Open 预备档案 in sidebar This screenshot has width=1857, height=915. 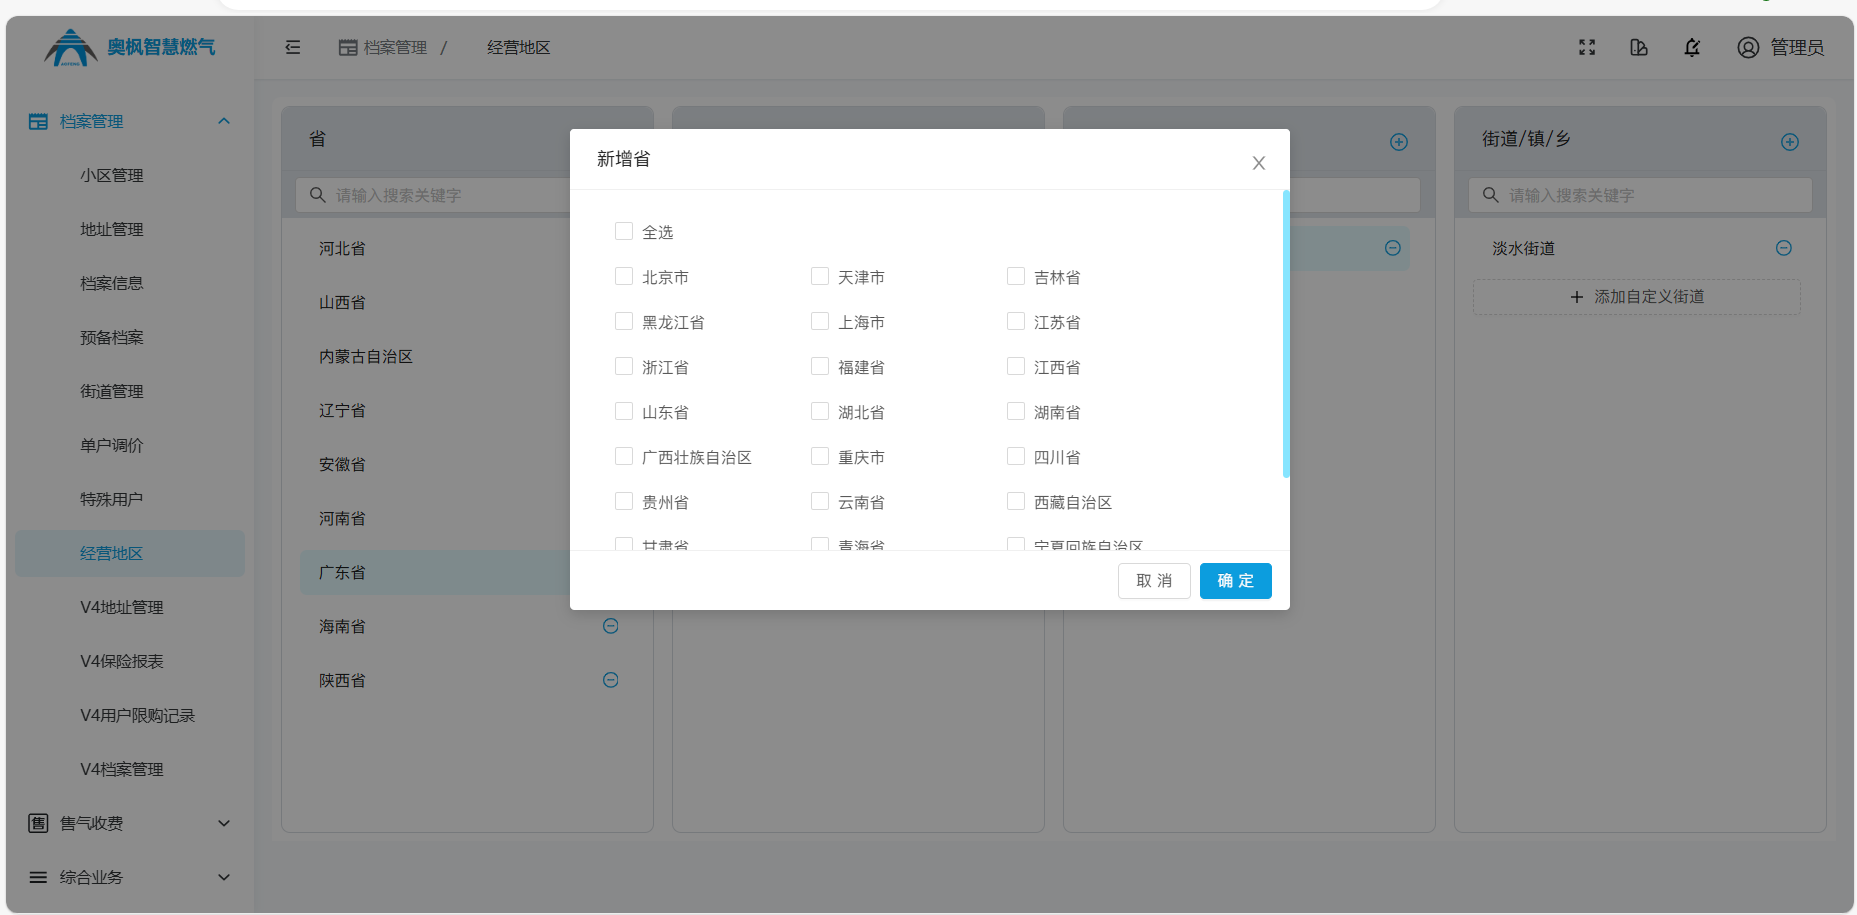click(130, 337)
